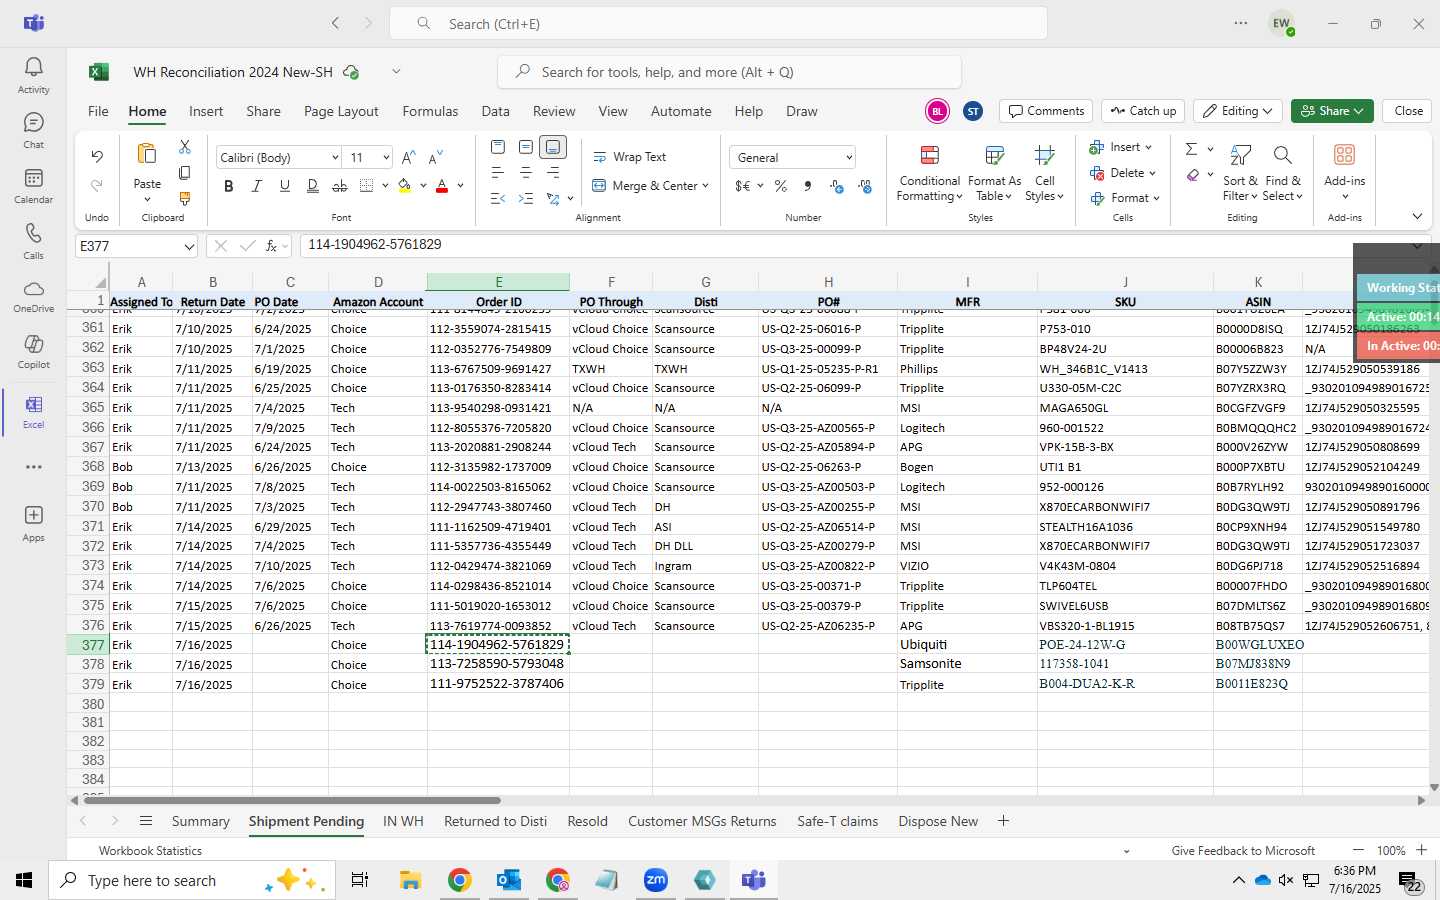1440x900 pixels.
Task: Open Conditional Formatting icon in Styles
Action: 929,155
